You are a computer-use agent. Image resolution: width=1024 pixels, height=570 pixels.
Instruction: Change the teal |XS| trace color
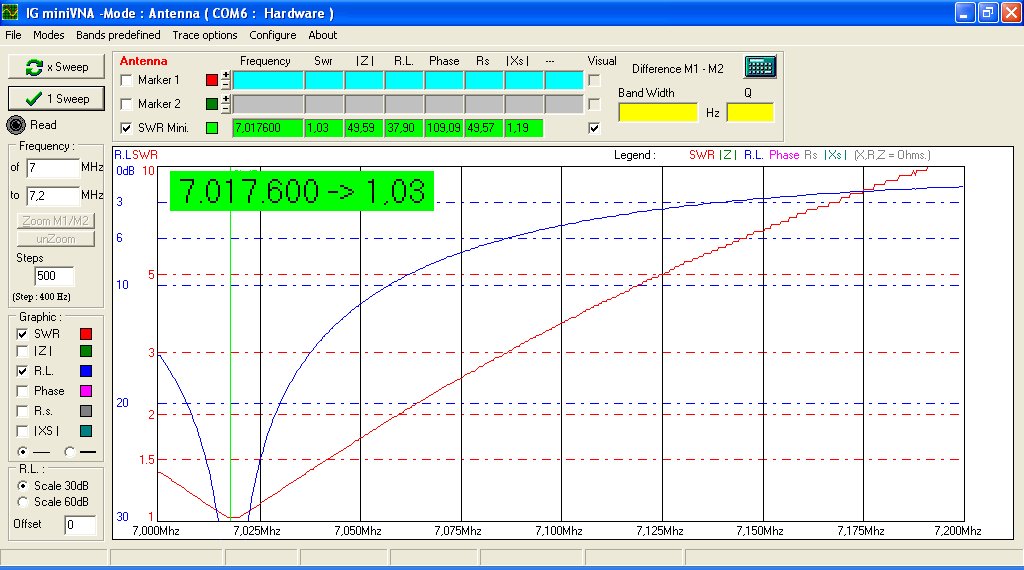(x=86, y=431)
